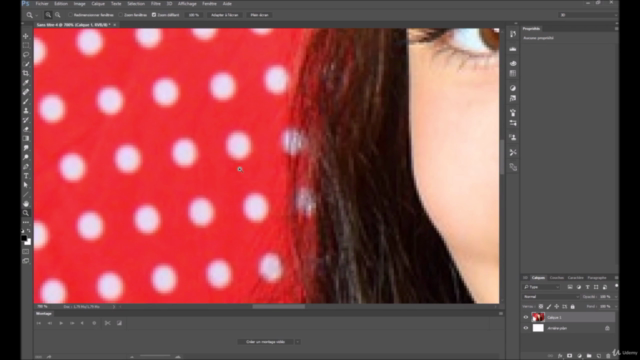The image size is (640, 360).
Task: Select the Lasso tool
Action: click(x=26, y=54)
